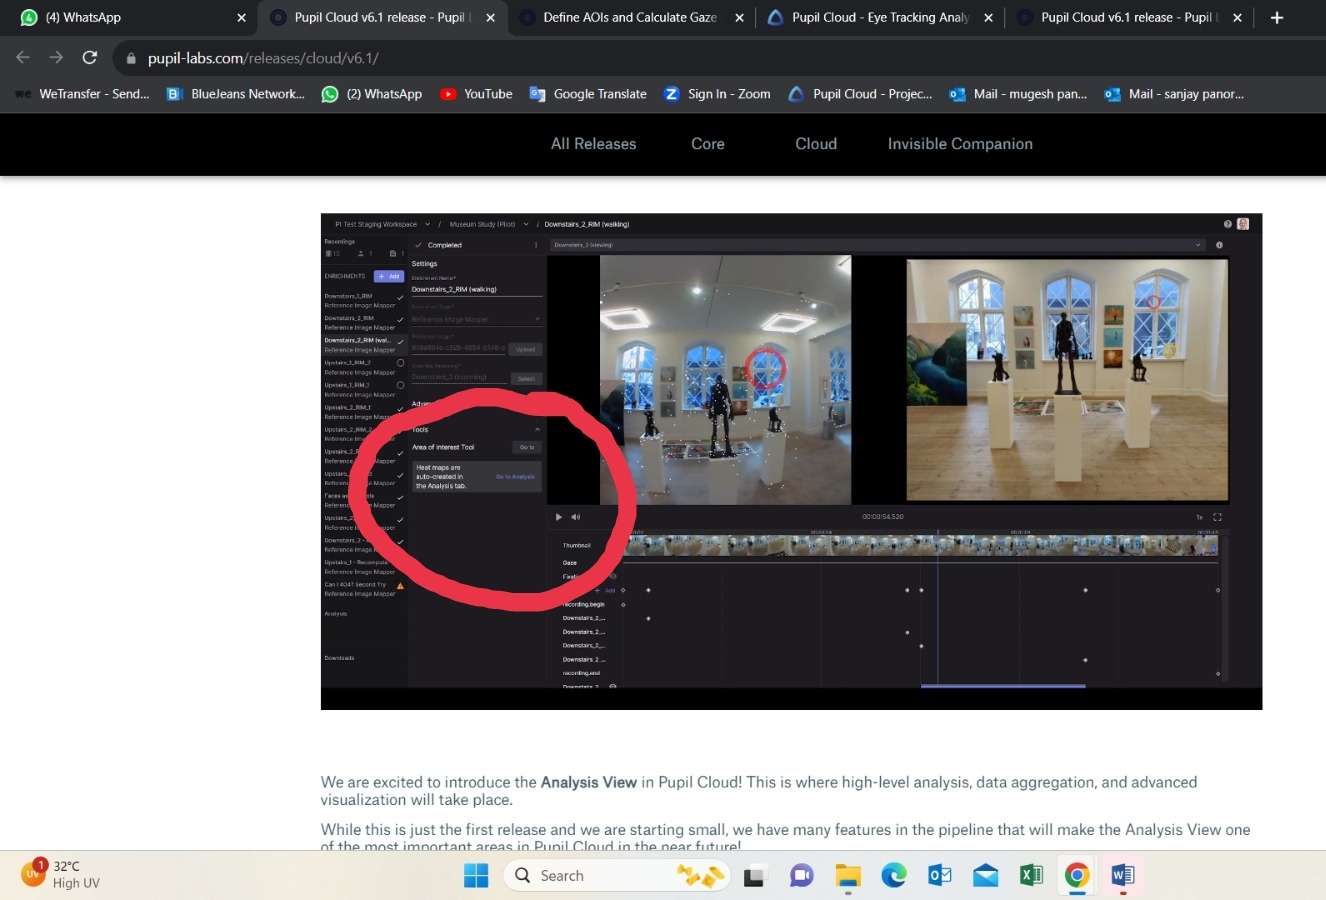
Task: Click the bold Analysis View text
Action: click(x=589, y=782)
